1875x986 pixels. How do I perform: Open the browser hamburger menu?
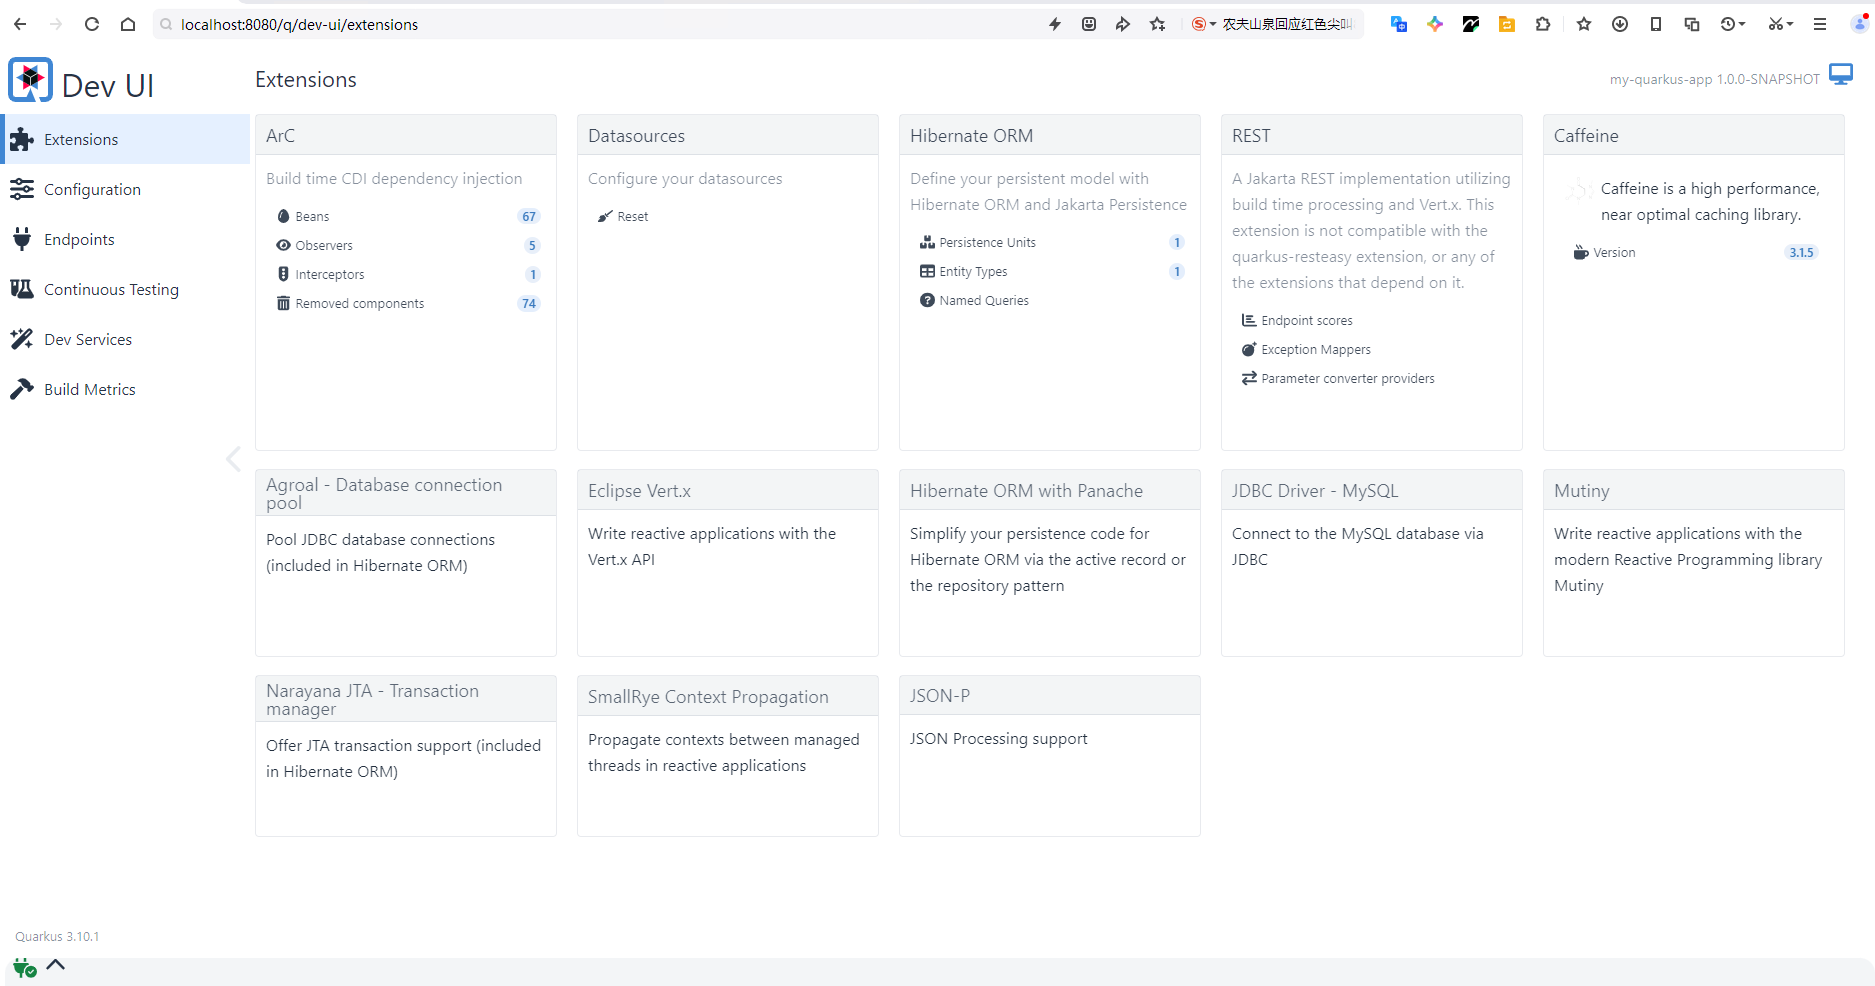(1820, 24)
